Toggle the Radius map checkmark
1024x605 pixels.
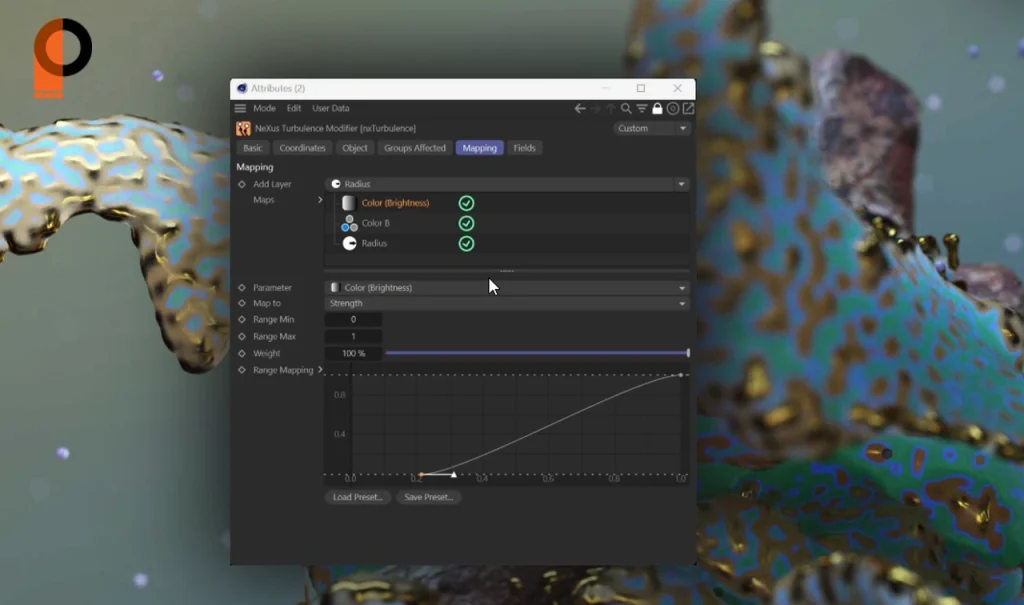[466, 243]
